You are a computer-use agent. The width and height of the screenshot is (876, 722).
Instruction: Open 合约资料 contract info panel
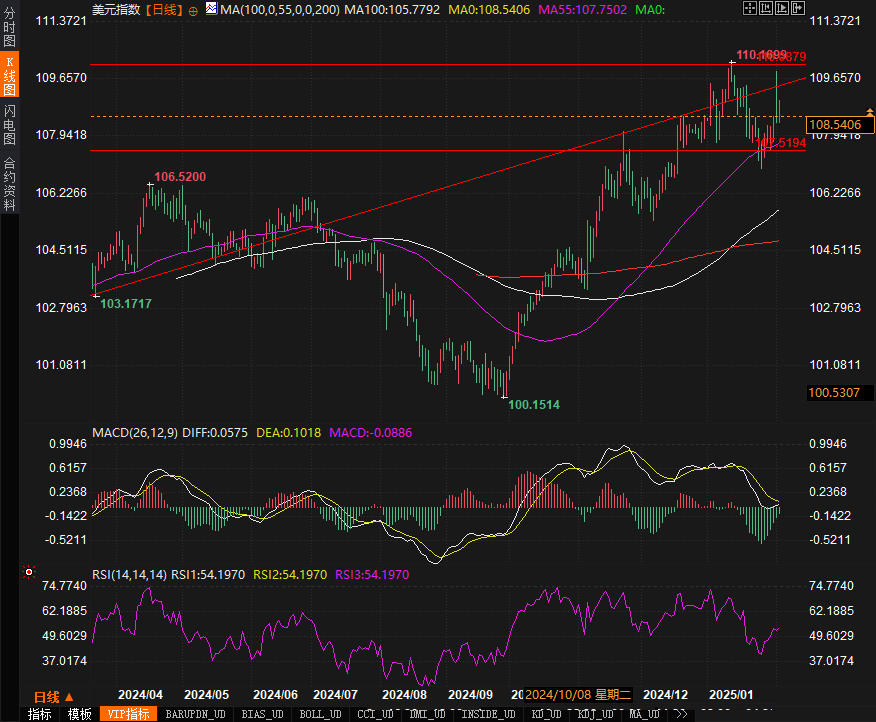9,184
